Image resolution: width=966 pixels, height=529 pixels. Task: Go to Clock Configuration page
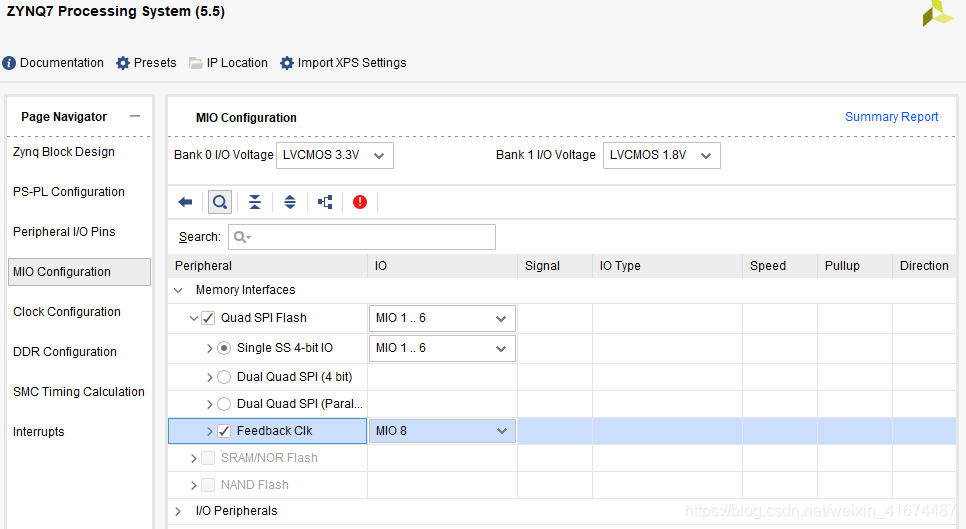point(67,312)
